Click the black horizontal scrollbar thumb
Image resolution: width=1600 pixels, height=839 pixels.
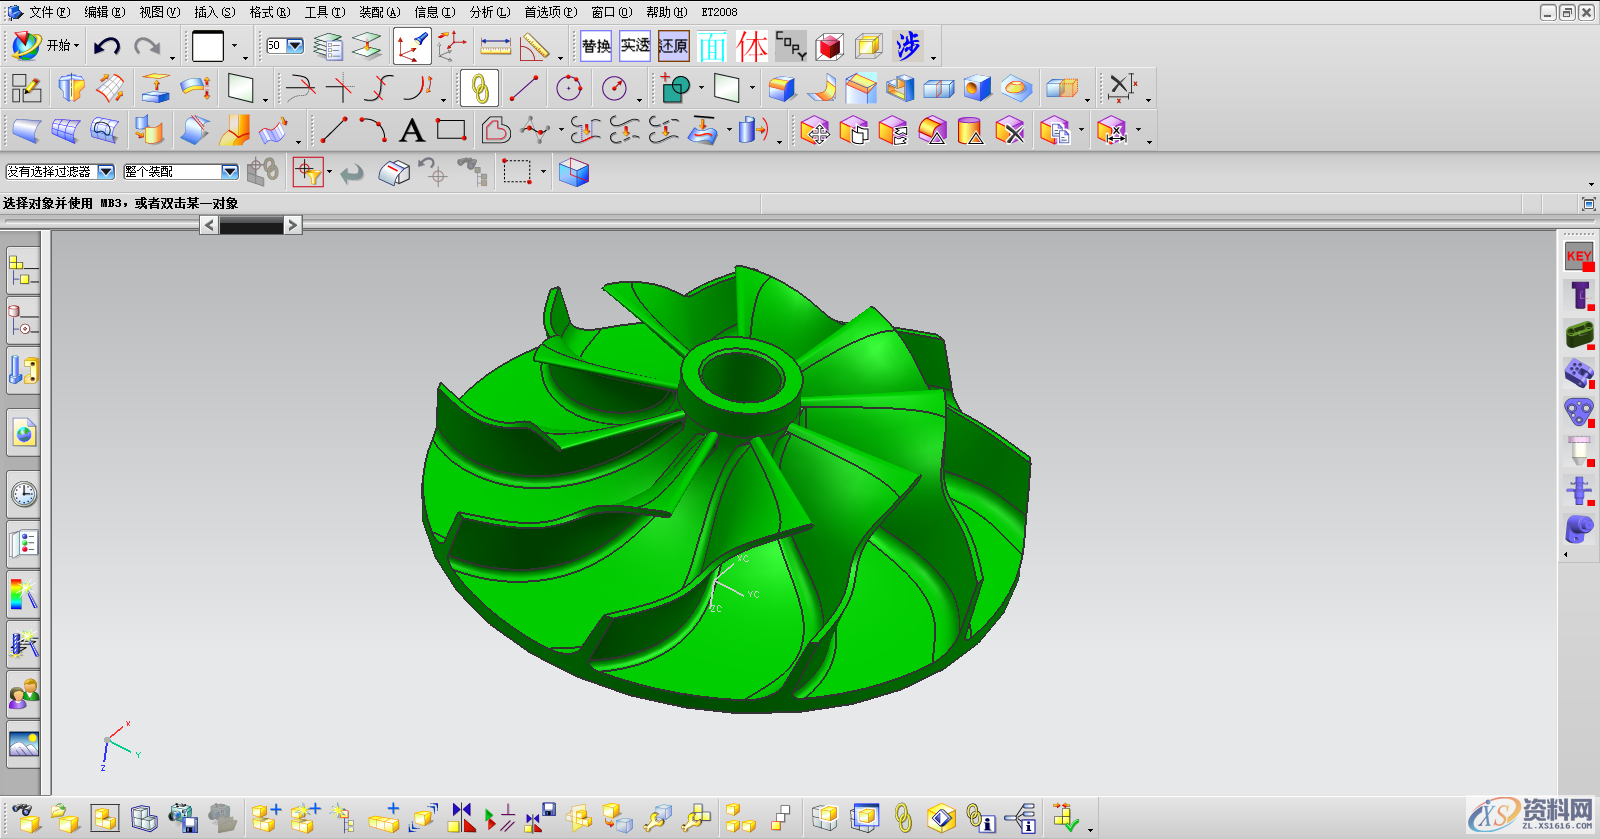(251, 226)
